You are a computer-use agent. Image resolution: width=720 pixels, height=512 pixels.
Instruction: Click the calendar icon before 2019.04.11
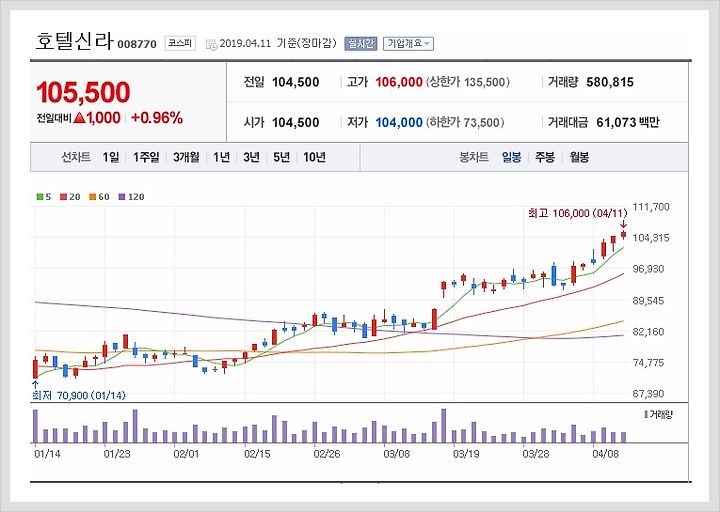click(211, 45)
